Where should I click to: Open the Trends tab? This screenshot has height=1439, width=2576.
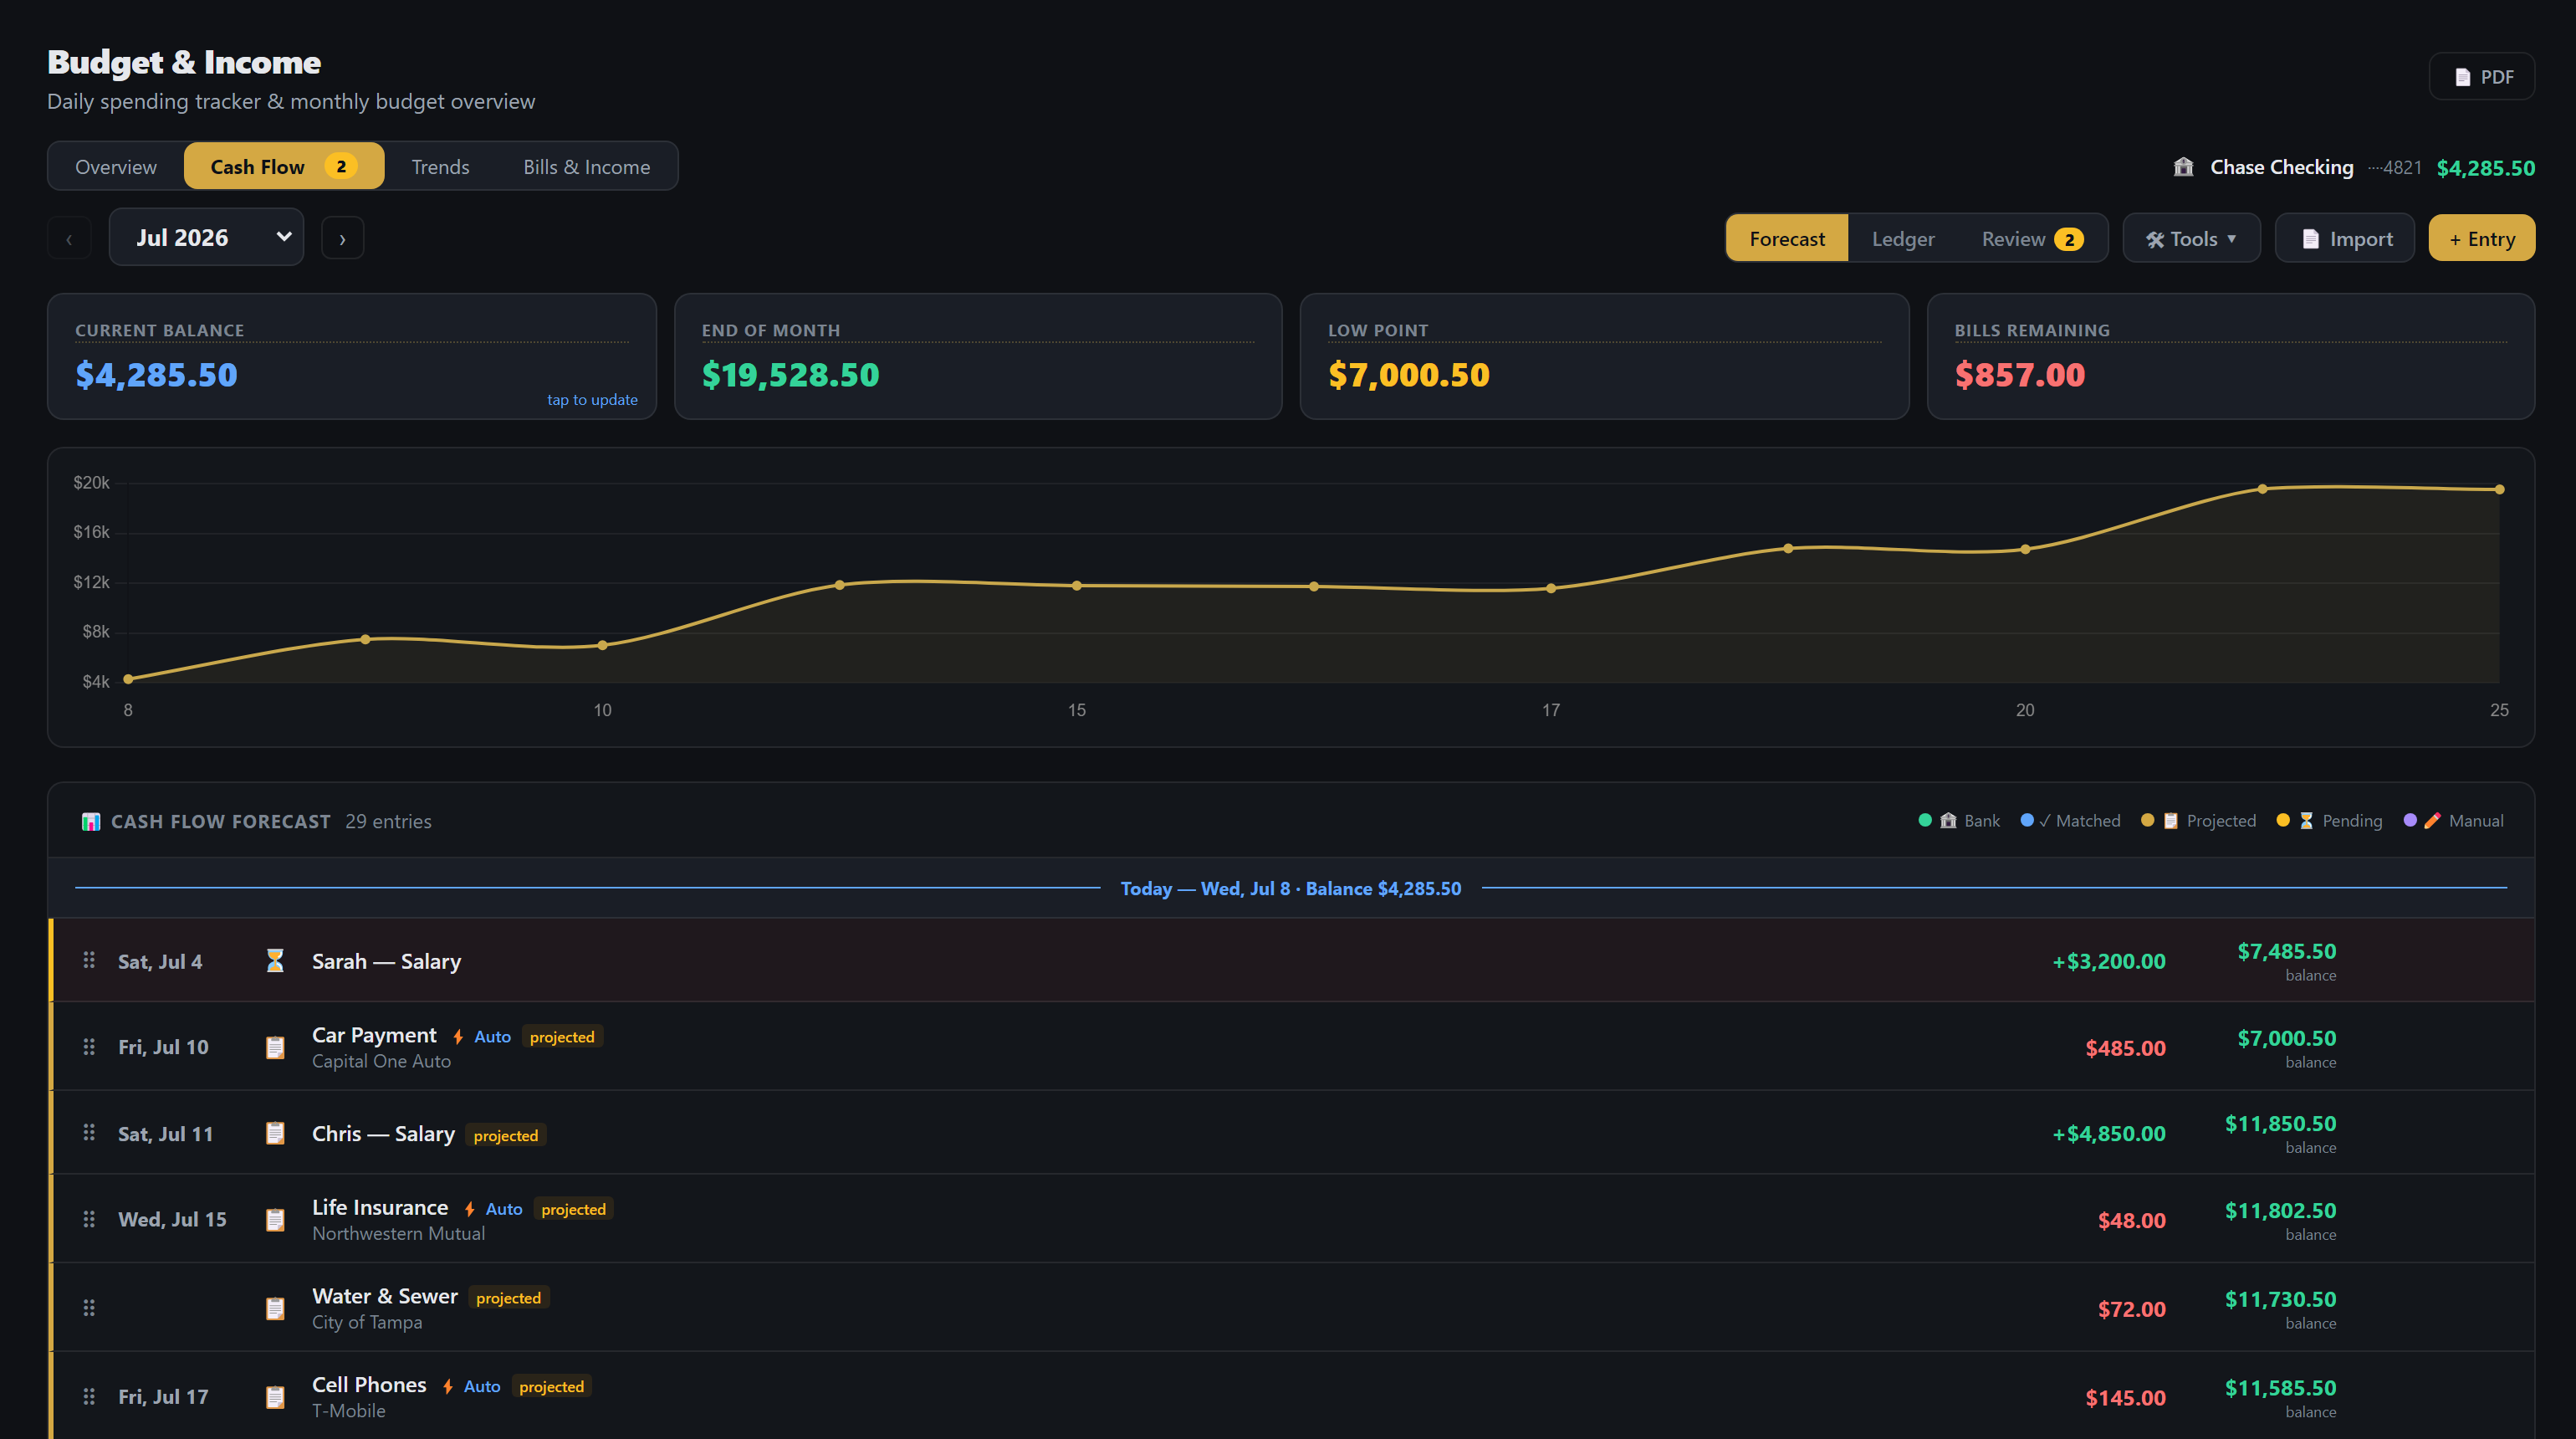440,167
